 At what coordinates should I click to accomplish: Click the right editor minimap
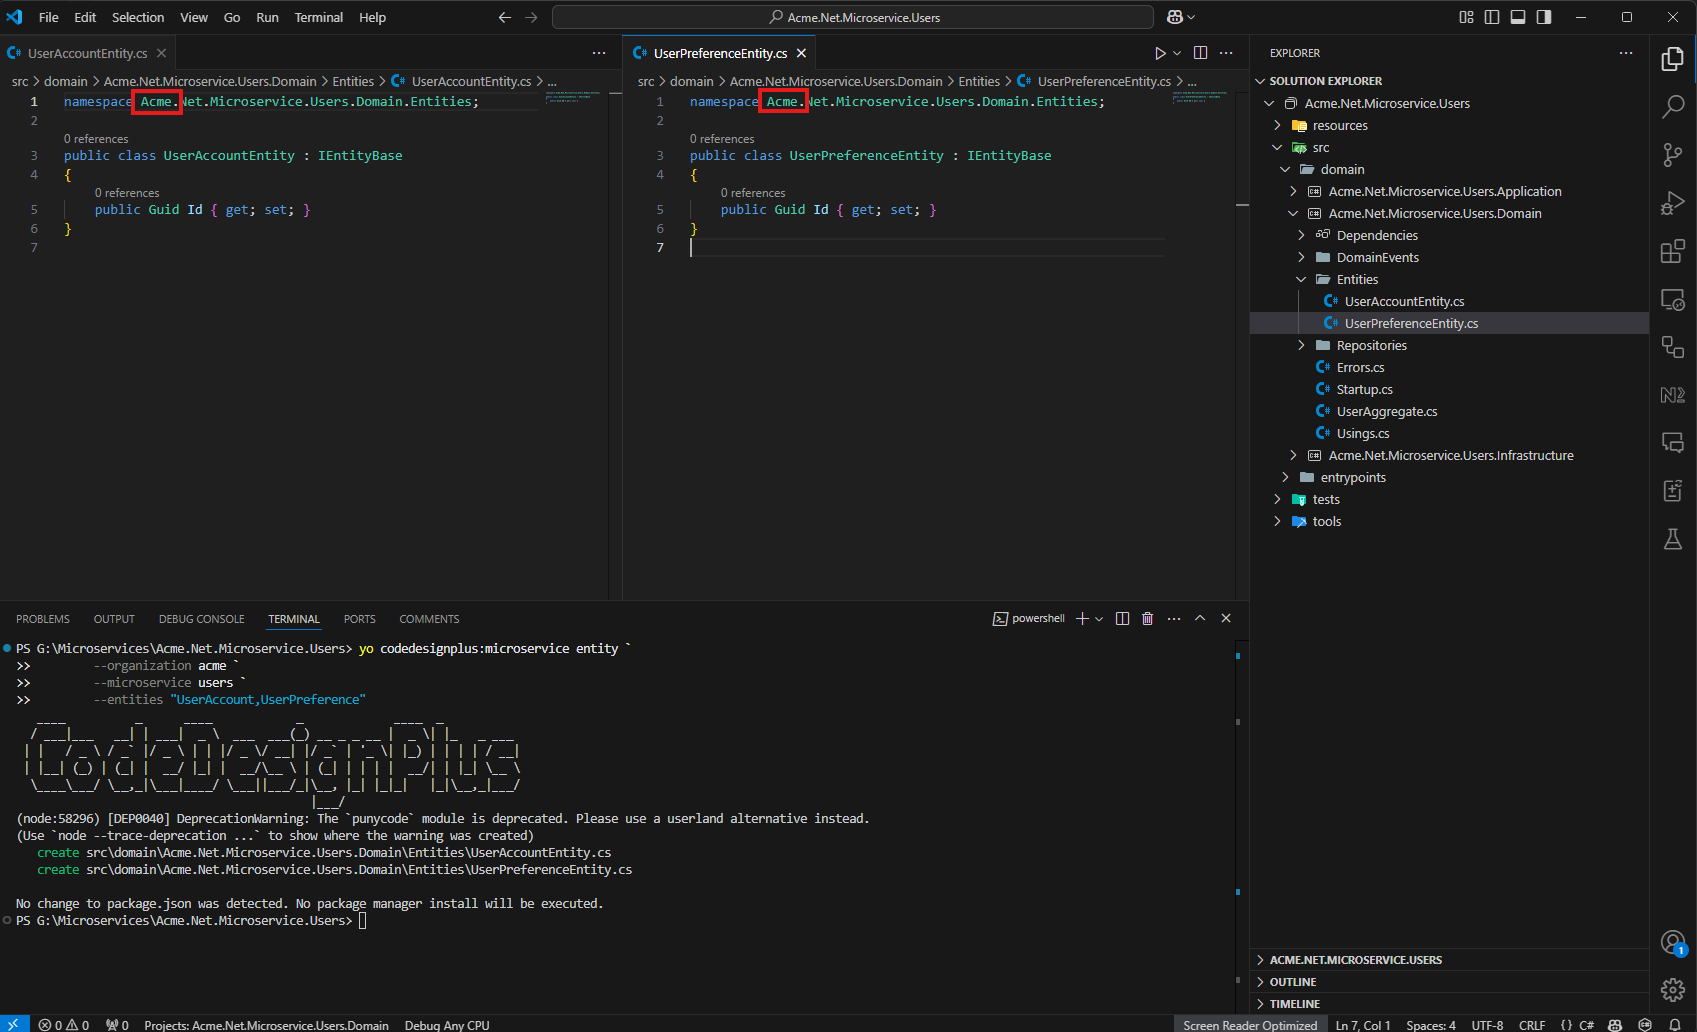pyautogui.click(x=1200, y=97)
